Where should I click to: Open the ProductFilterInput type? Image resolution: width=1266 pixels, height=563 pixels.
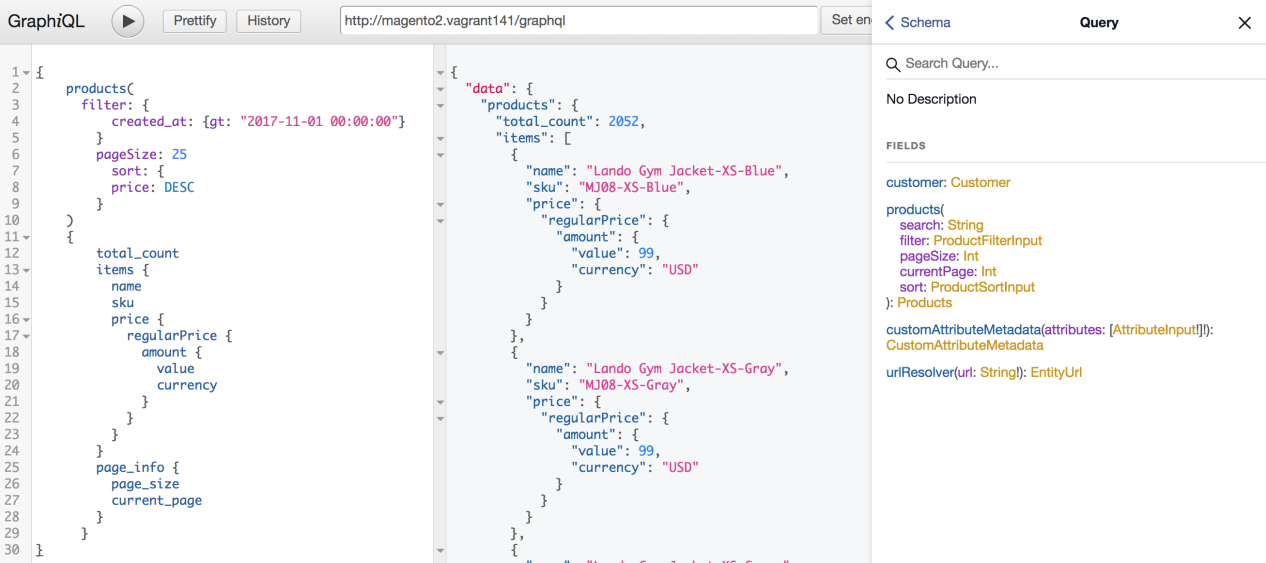(x=987, y=241)
